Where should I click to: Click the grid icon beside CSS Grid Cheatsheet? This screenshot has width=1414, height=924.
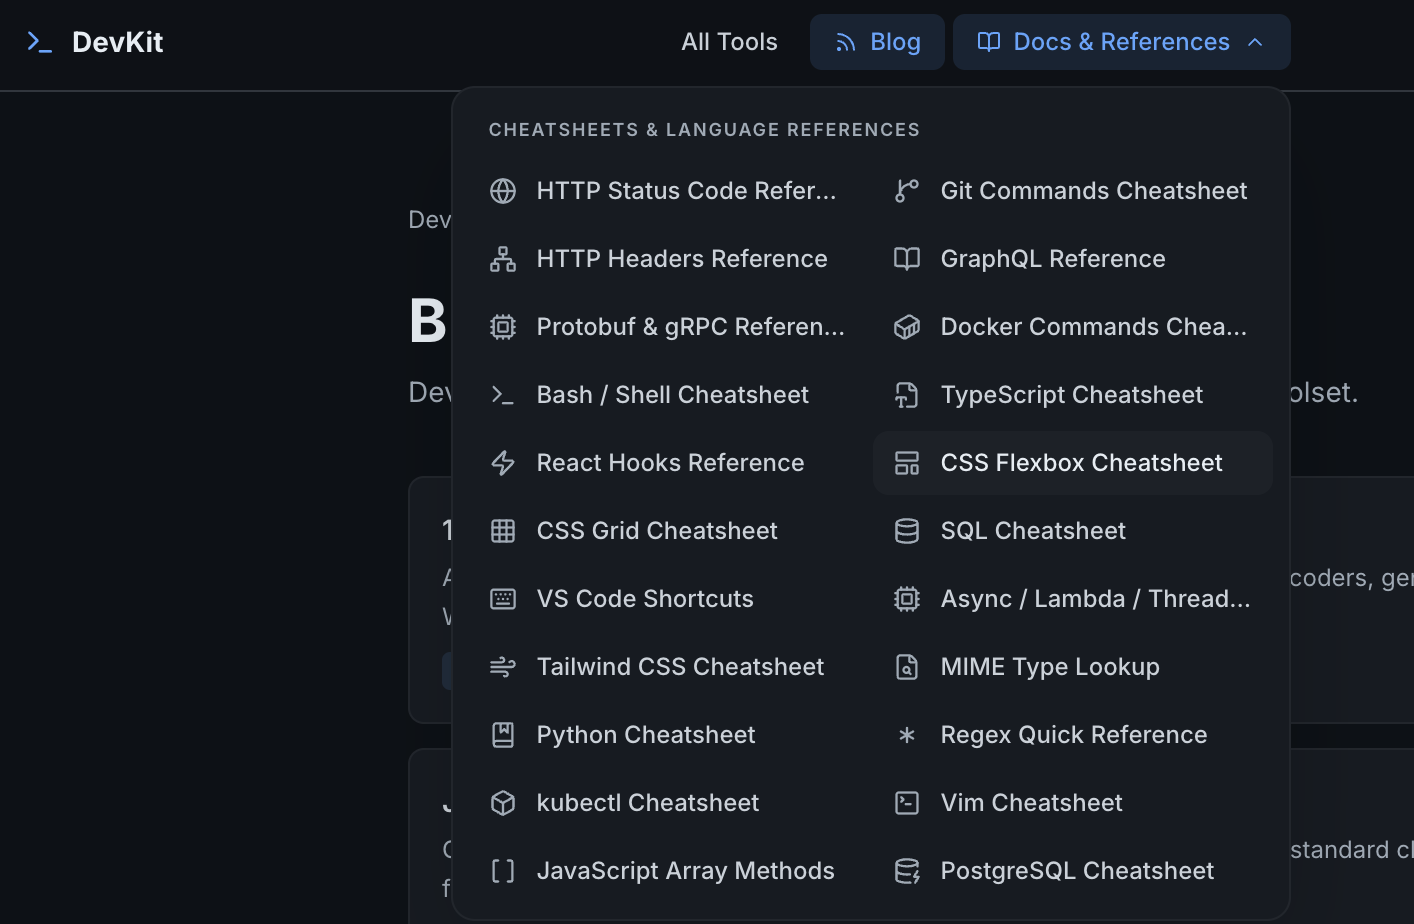[503, 531]
